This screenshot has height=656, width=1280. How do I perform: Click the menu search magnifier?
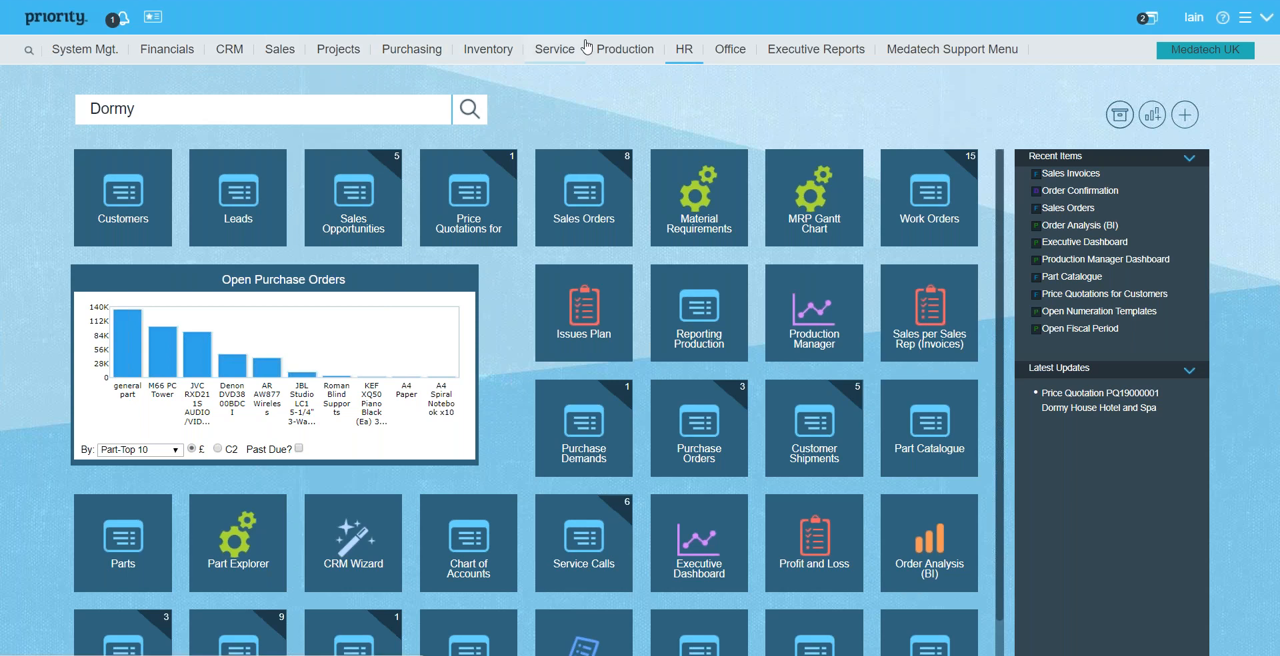click(29, 50)
